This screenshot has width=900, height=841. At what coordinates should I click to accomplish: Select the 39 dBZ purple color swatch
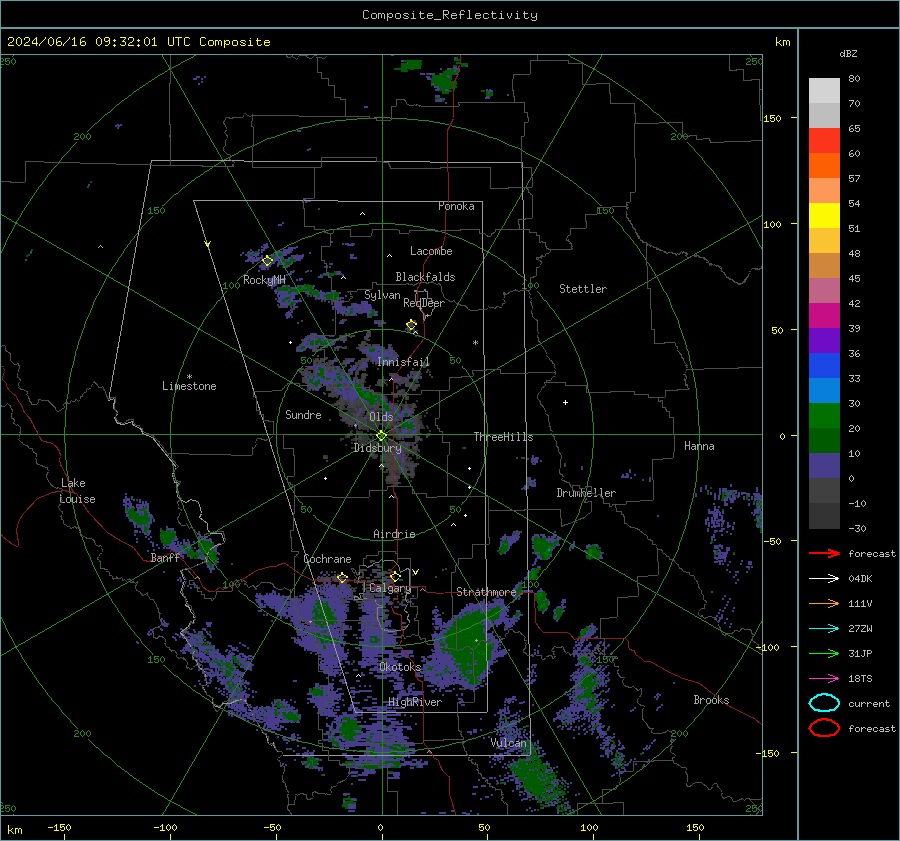tap(824, 340)
